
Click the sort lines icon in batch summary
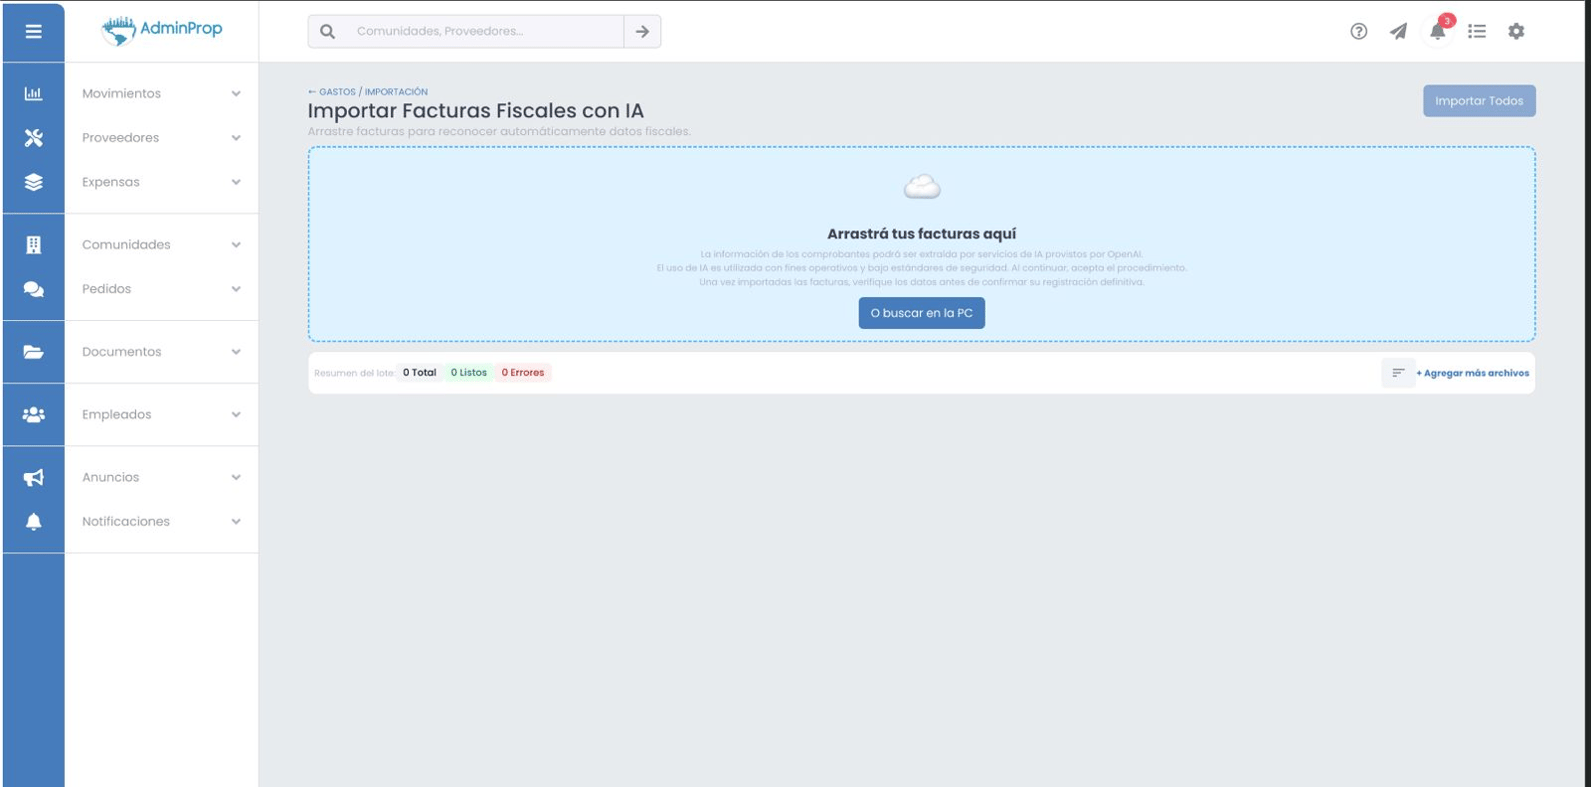[1398, 373]
